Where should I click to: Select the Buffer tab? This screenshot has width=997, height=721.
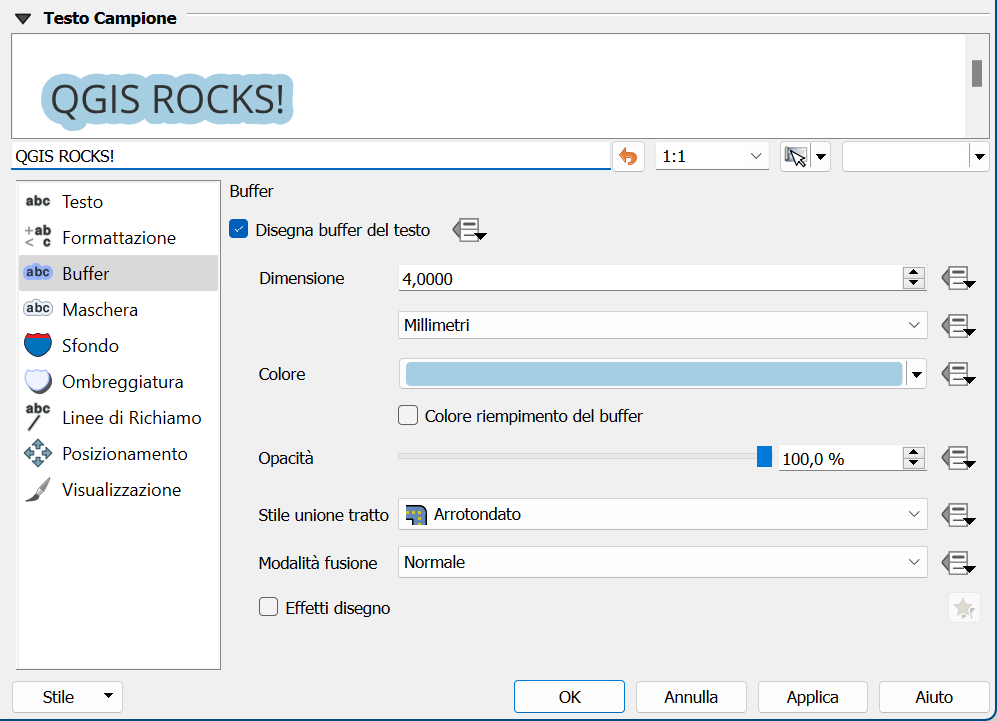(118, 273)
